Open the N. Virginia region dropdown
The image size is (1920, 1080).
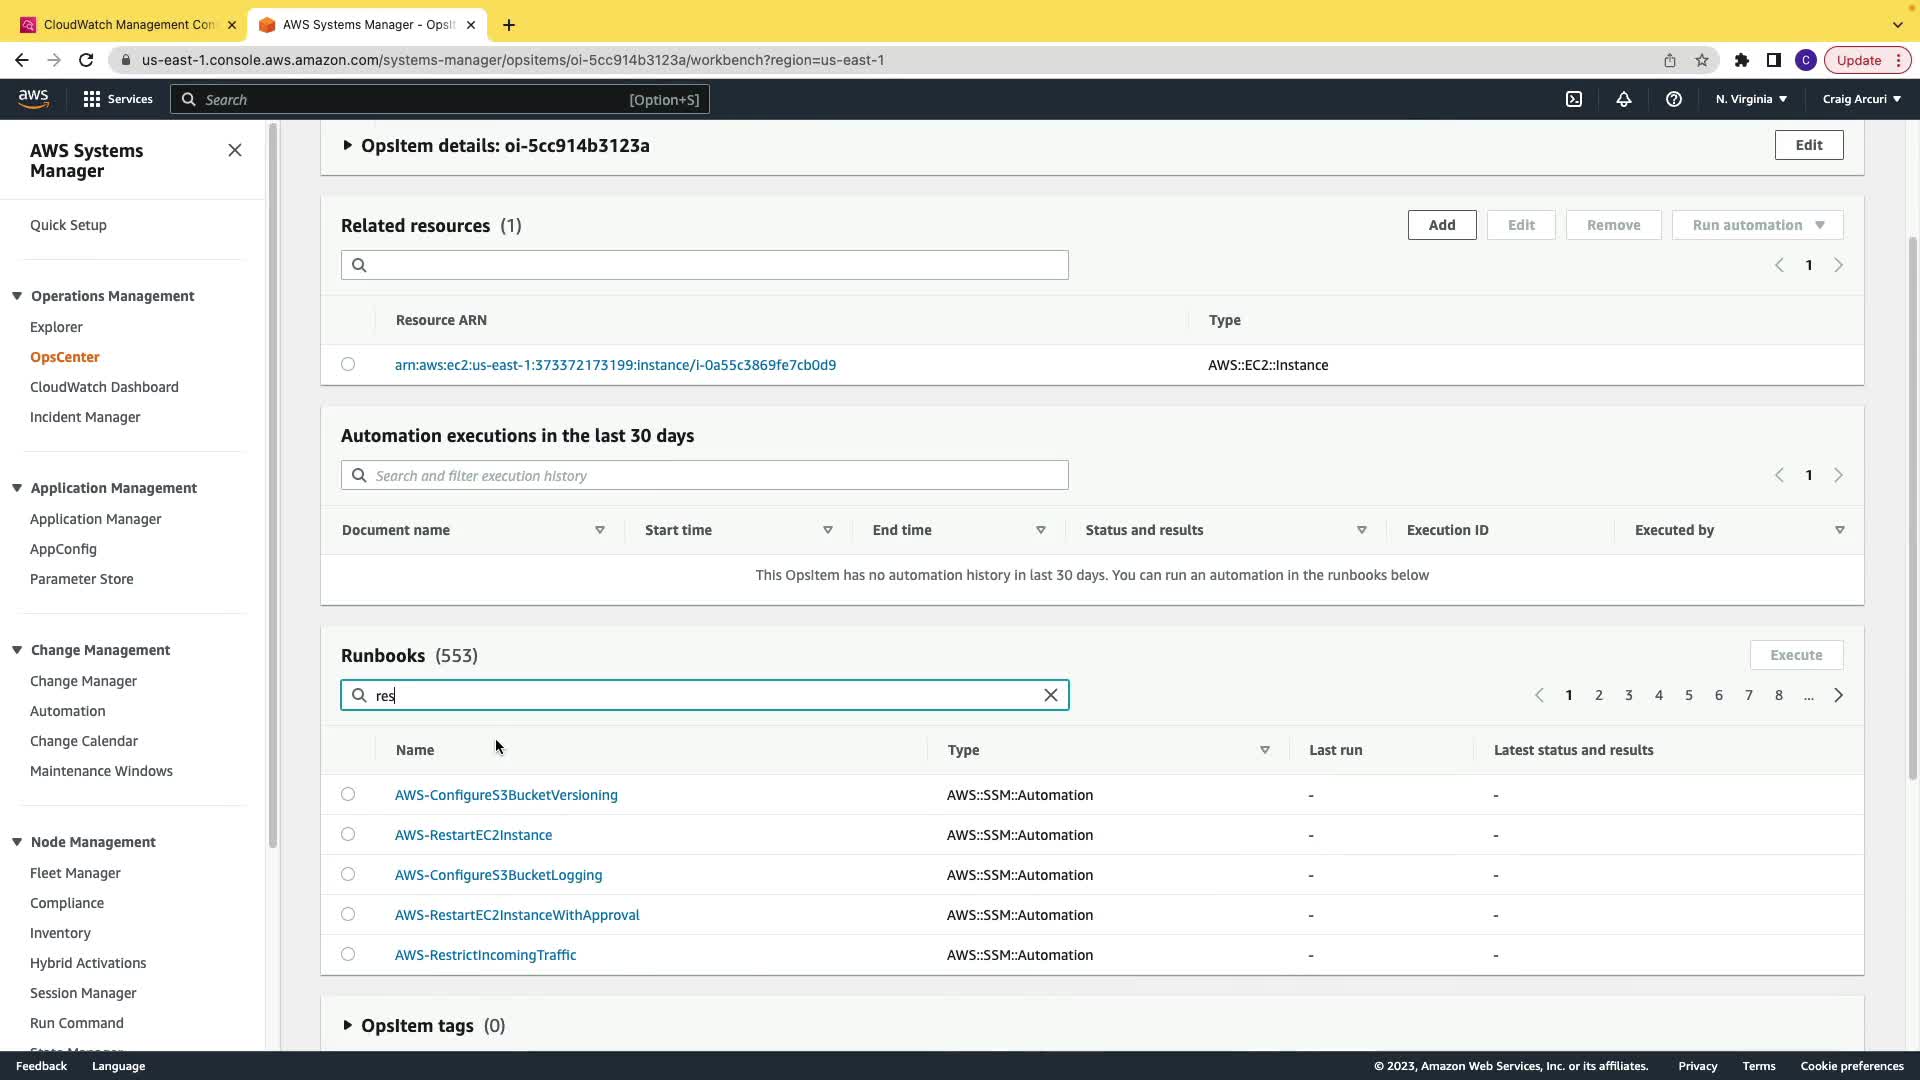(x=1750, y=99)
